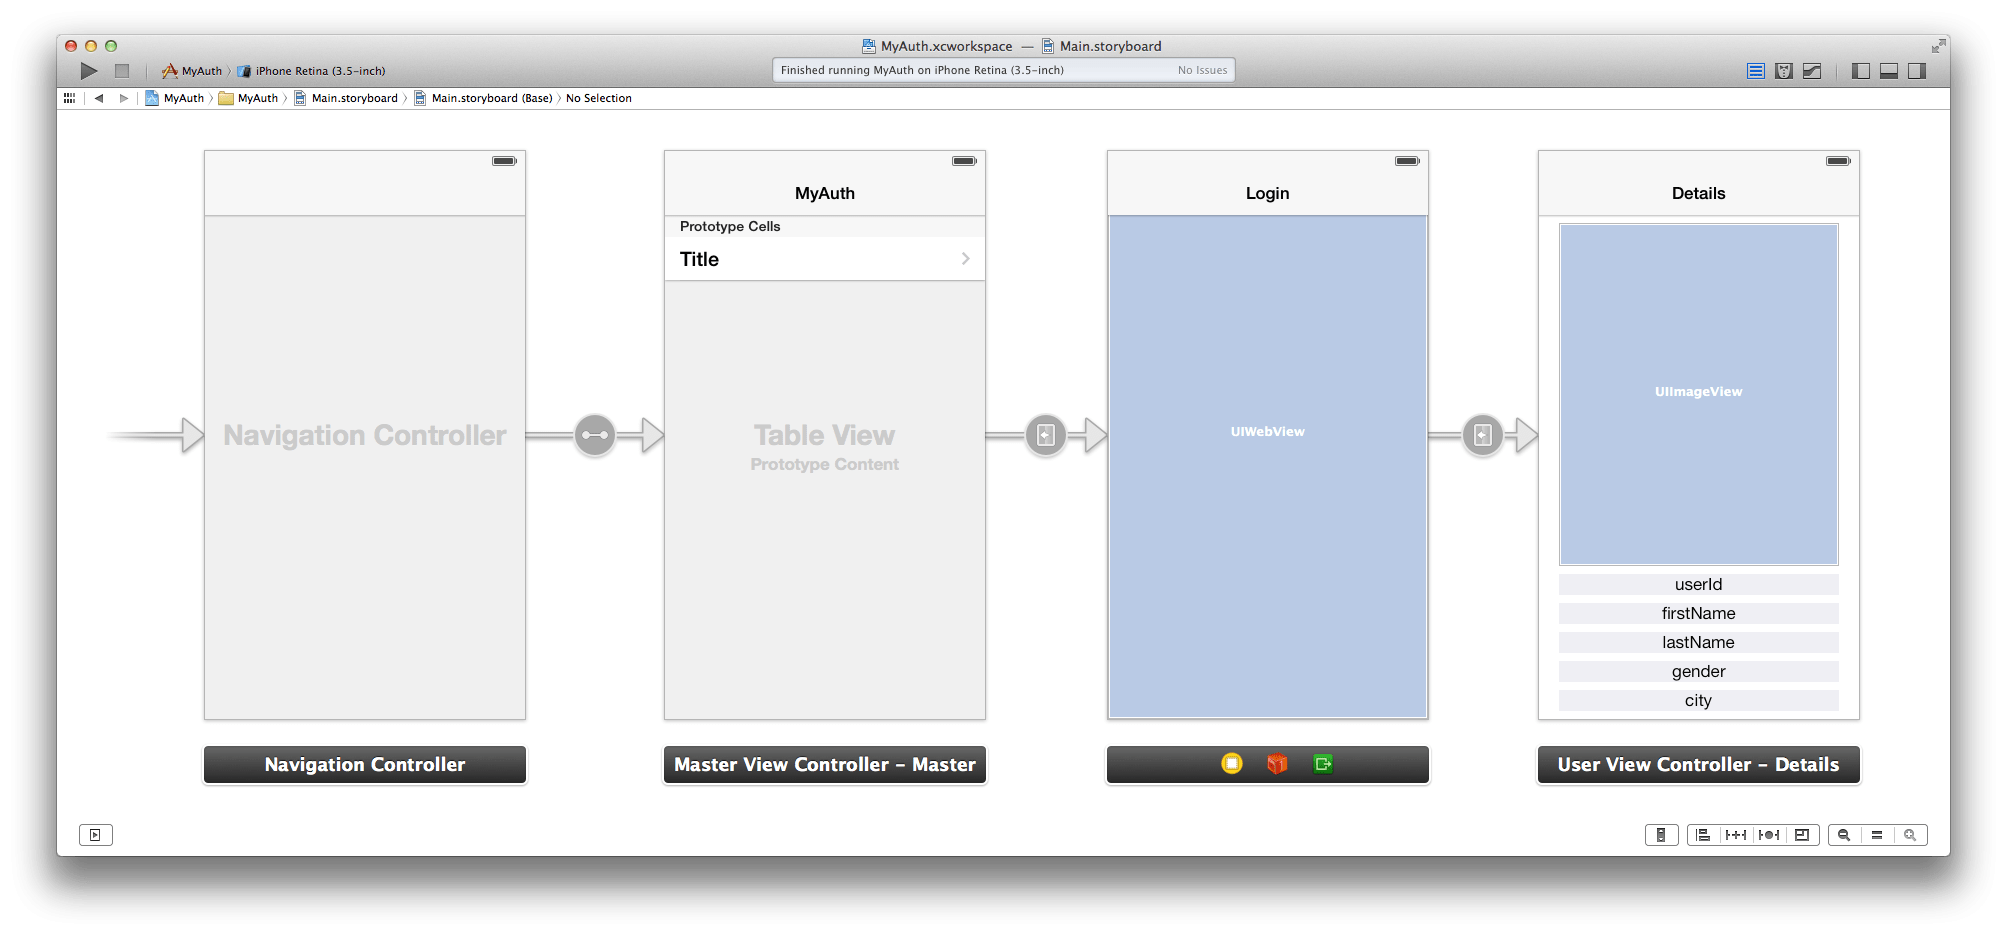Run the MyAuth app with the Run button
Viewport: 2007px width, 935px height.
point(88,70)
